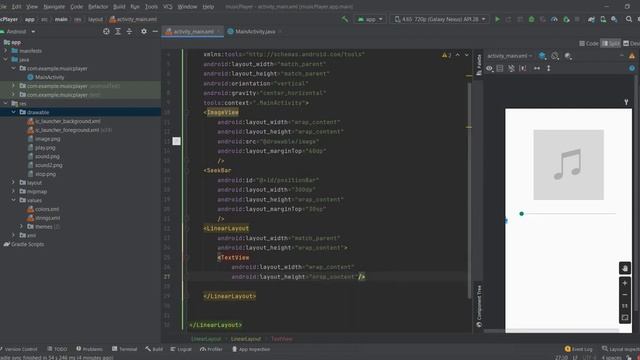This screenshot has height=360, width=640.
Task: Click Sync Project with Gradle Files icon
Action: pos(591,19)
